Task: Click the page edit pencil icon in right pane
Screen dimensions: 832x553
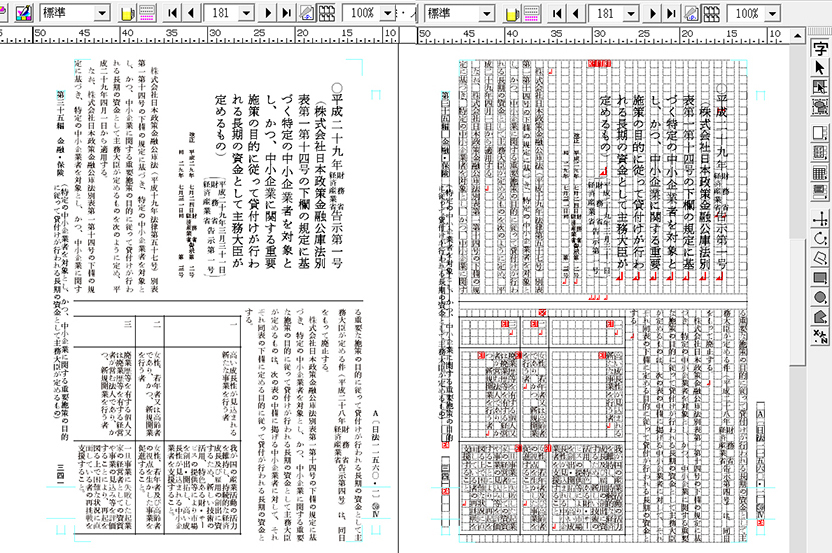Action: [691, 13]
